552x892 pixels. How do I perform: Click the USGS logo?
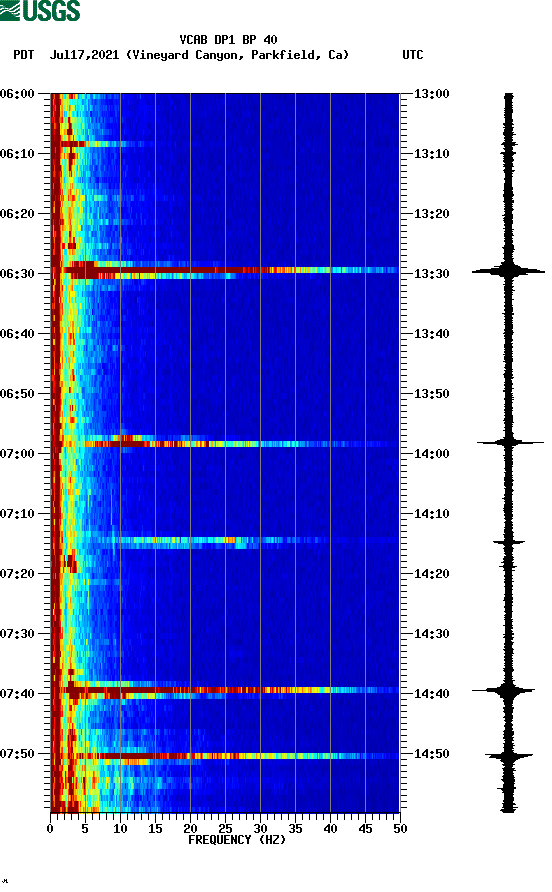click(x=40, y=10)
